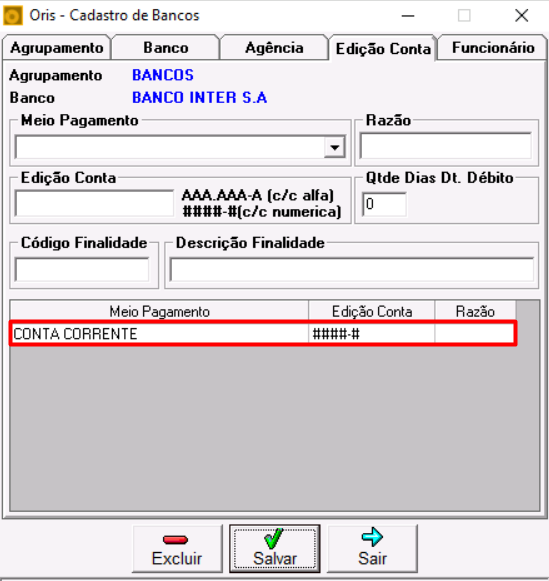Click the Sair button with the arrow
The image size is (549, 581).
pos(372,549)
